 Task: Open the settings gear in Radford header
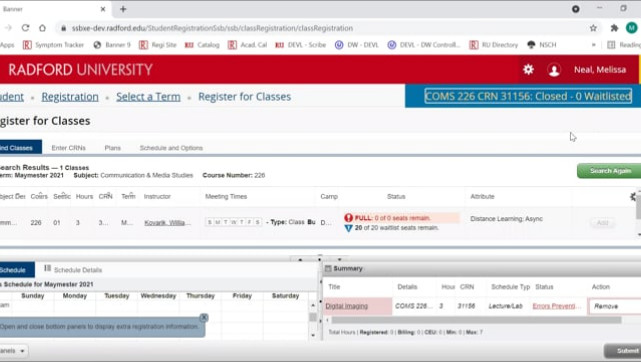(x=528, y=69)
